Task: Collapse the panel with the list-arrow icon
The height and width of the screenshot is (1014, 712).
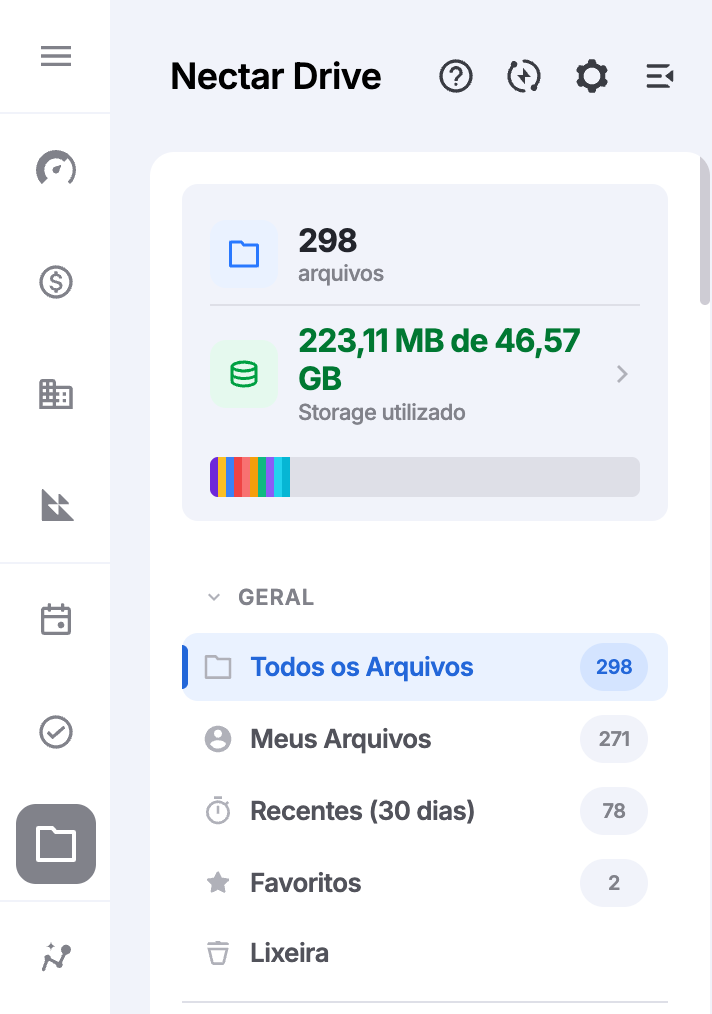Action: 660,76
